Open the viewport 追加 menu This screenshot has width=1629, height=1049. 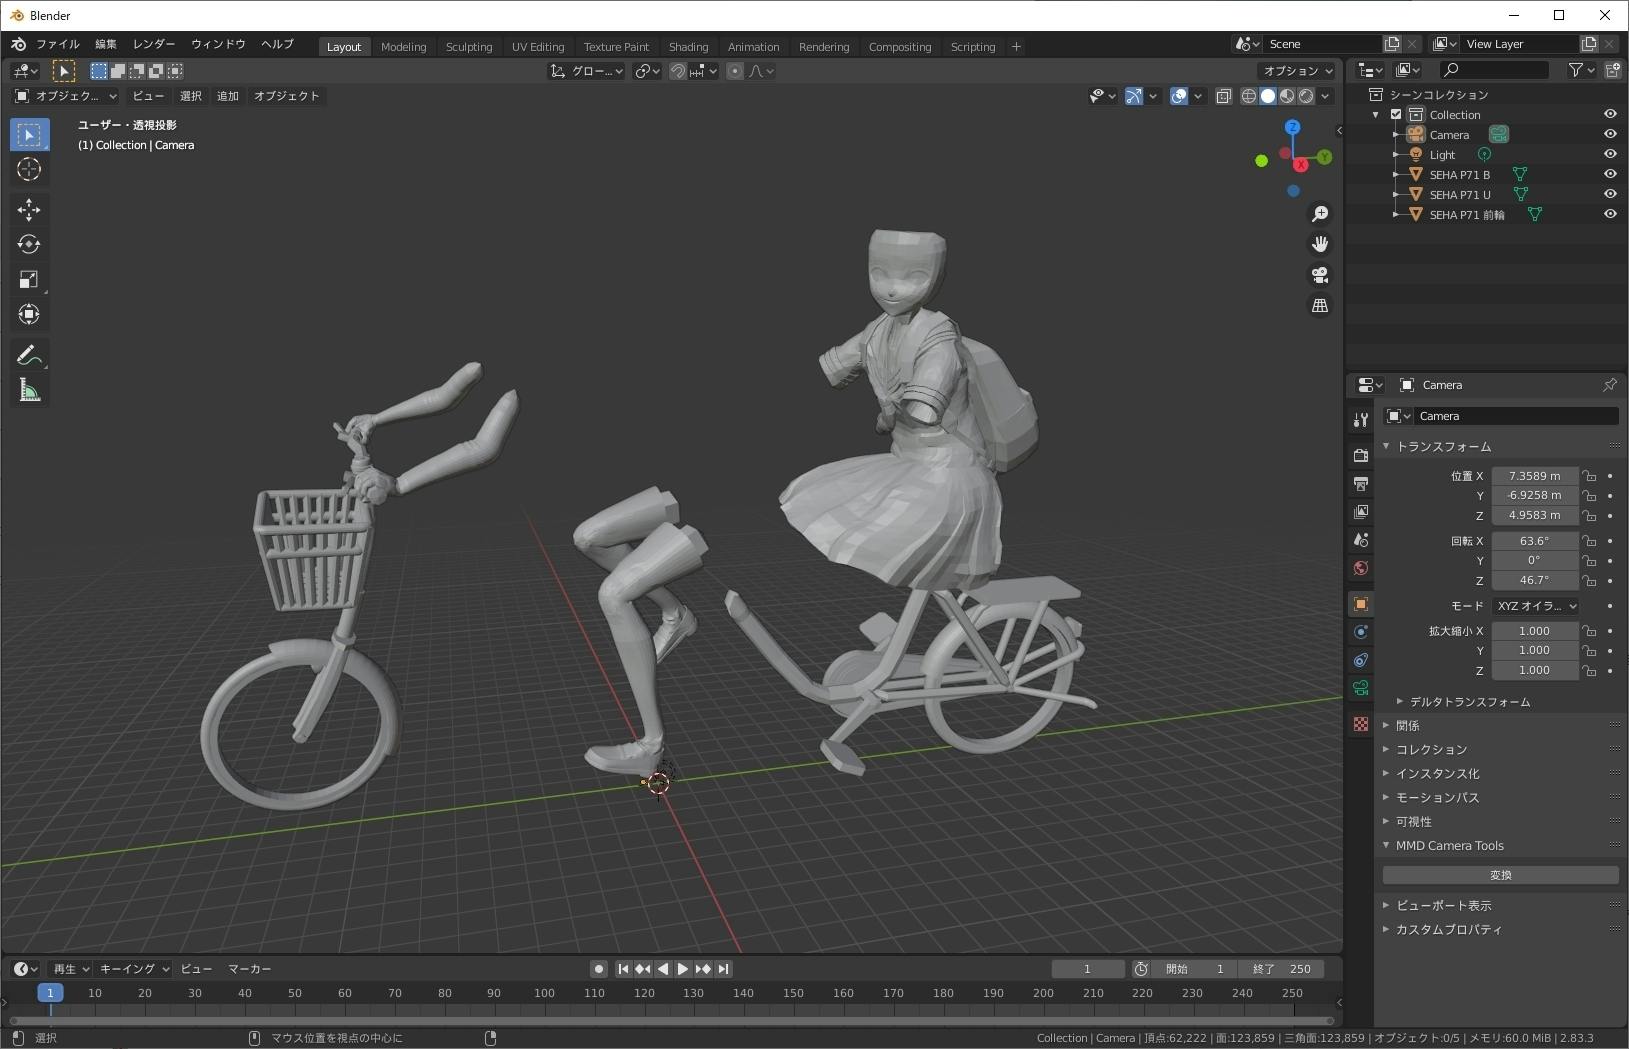point(228,96)
